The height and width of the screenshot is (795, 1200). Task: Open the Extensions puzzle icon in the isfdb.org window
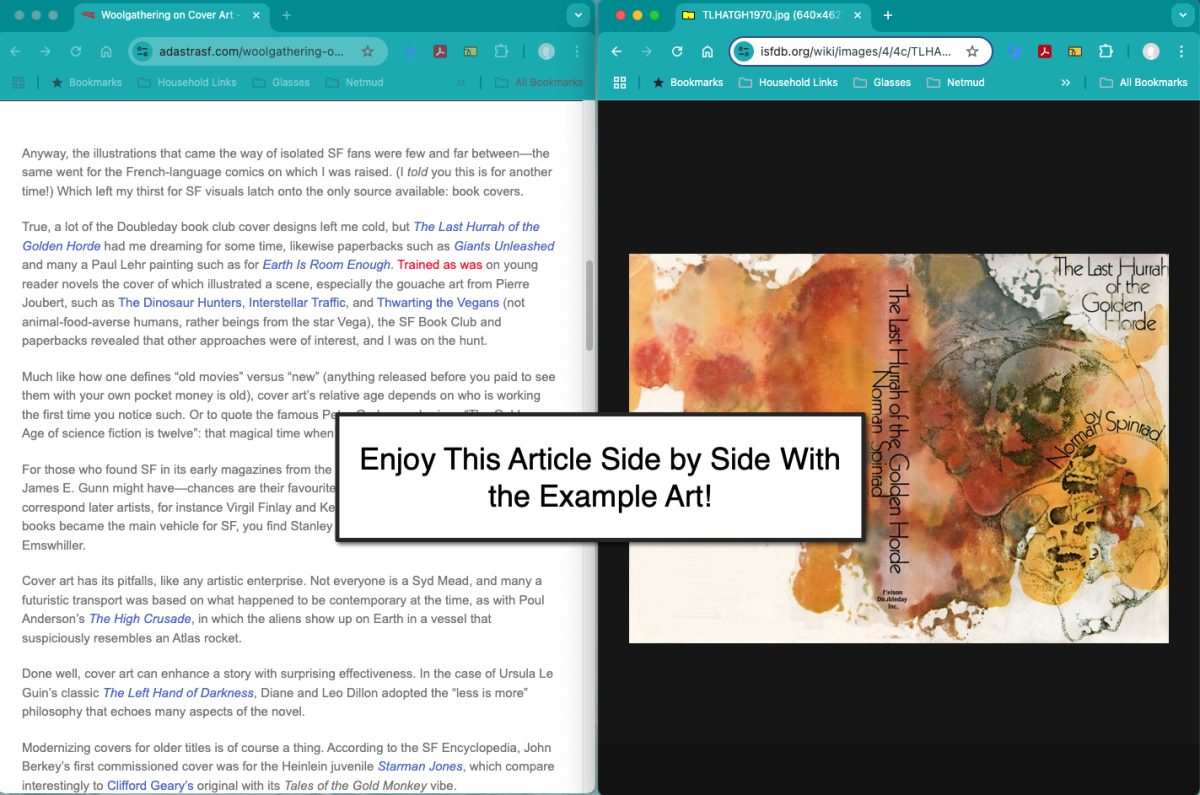1106,52
